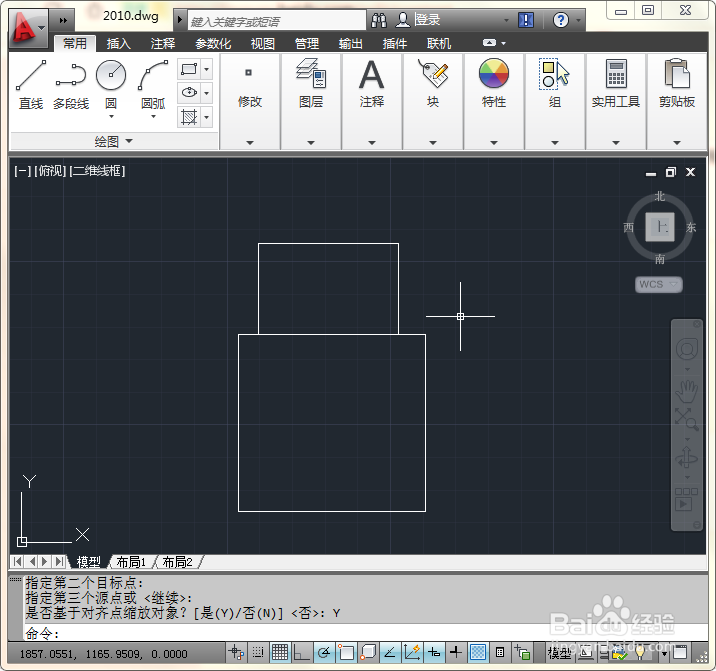Choose the Circle (圆) tool
Viewport: 716px width, 671px height.
pos(111,85)
